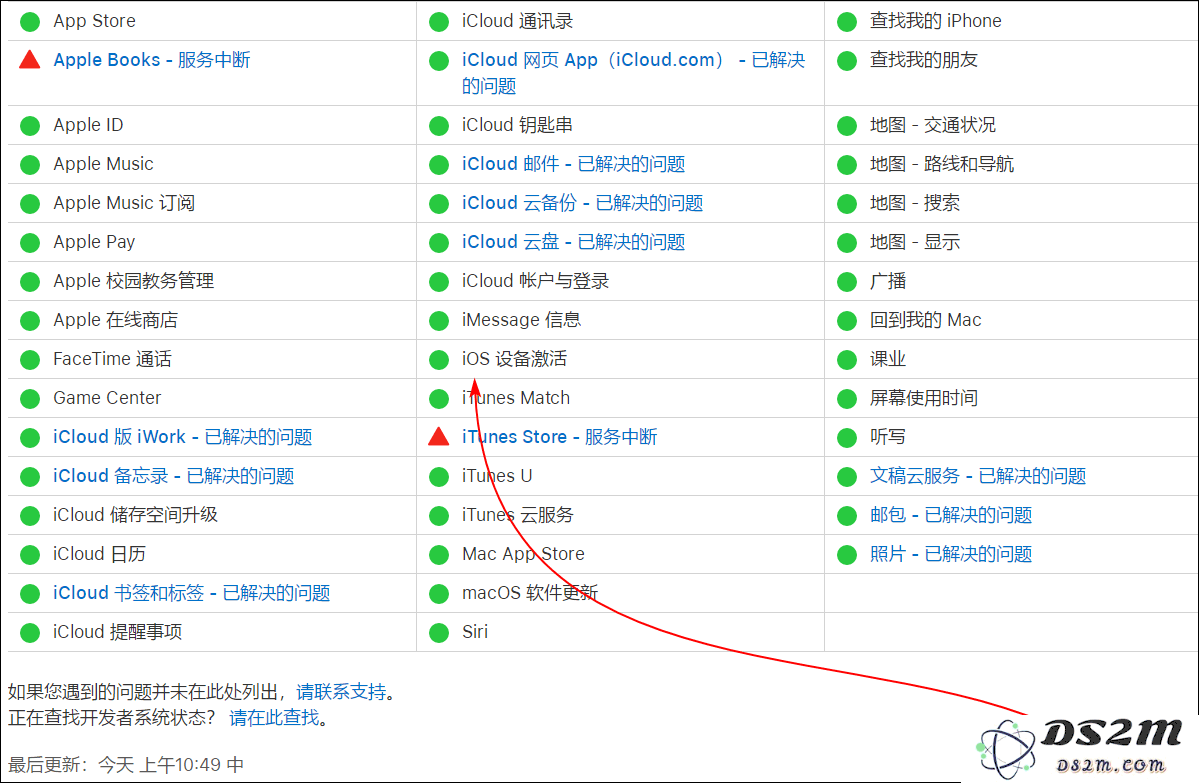Click the green dot beside Siri

coord(439,632)
